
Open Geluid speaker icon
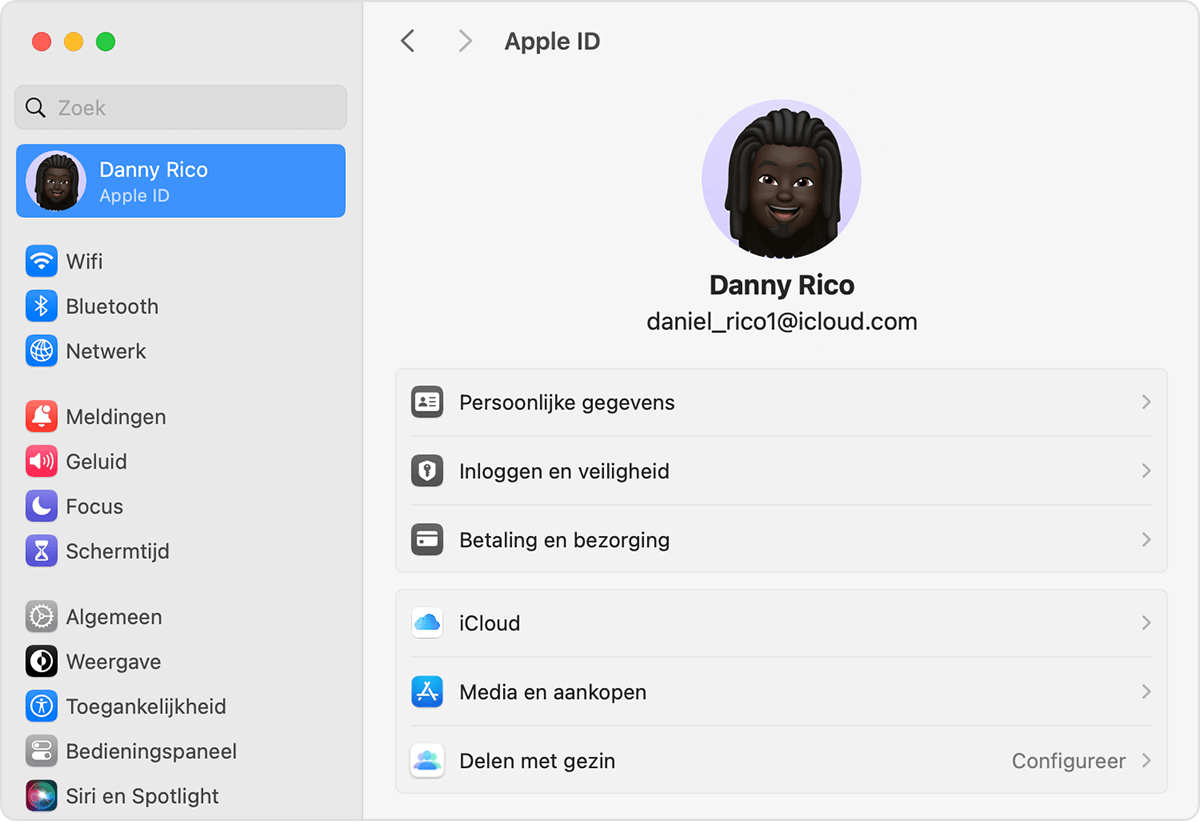tap(41, 462)
